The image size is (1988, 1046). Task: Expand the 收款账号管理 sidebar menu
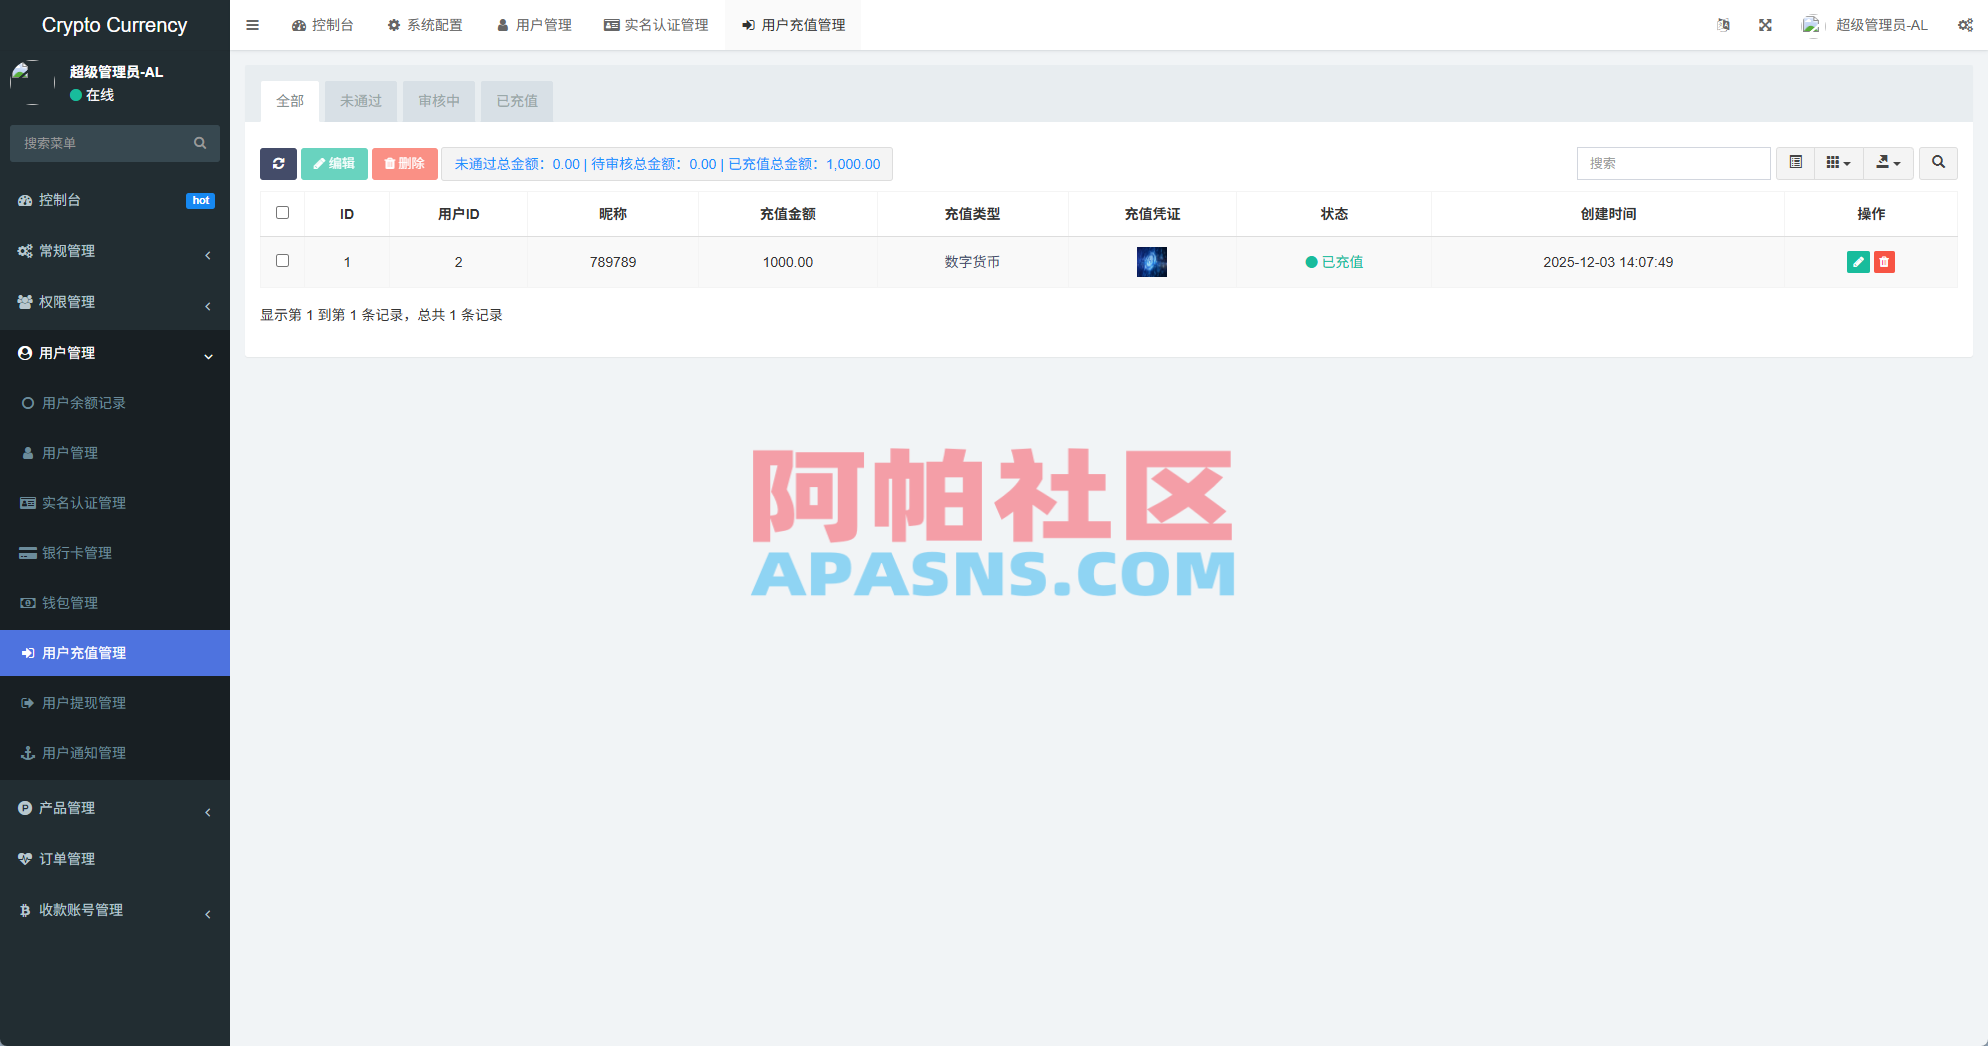(115, 910)
